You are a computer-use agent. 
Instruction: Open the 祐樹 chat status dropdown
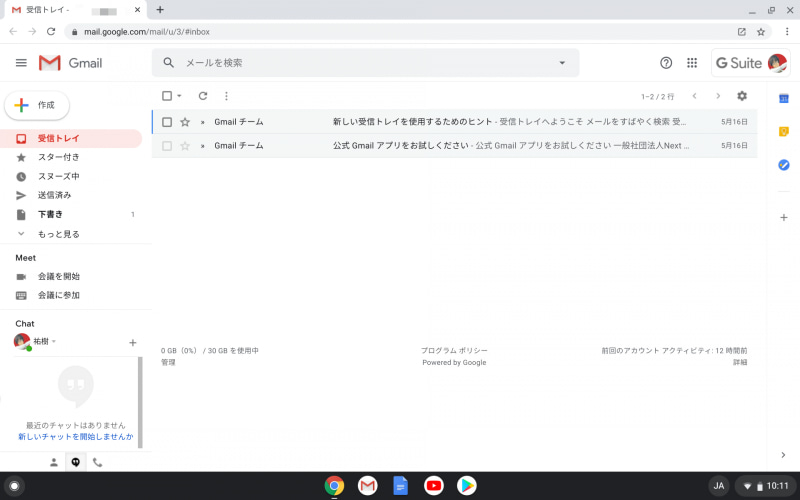click(54, 341)
